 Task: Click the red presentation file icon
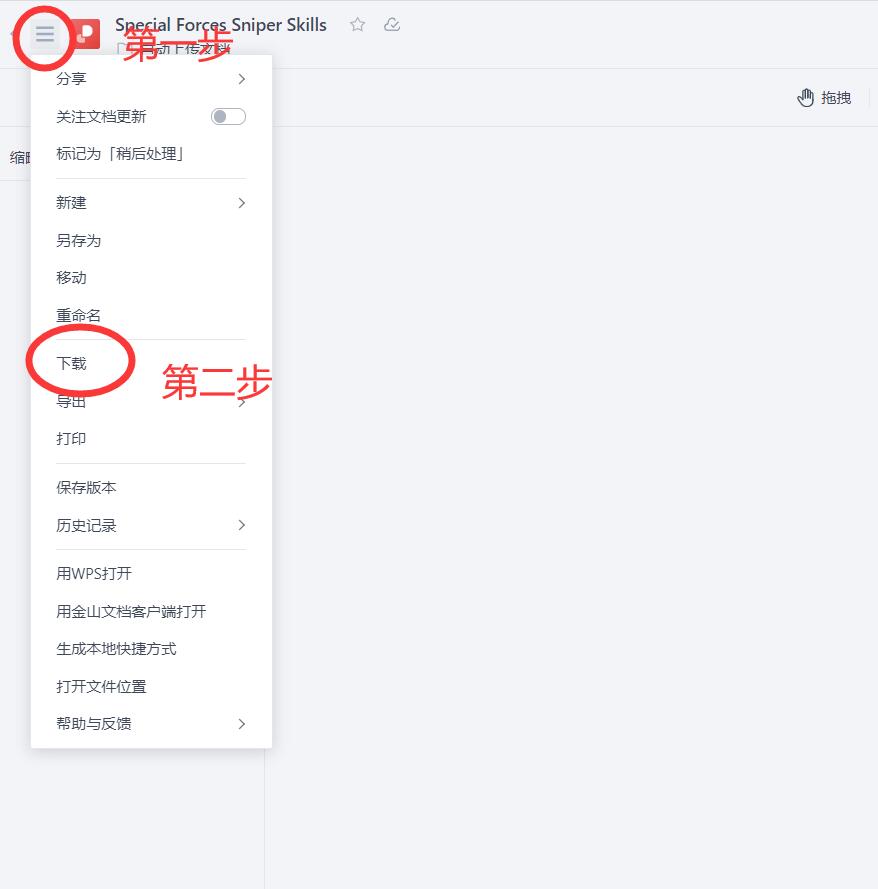[x=86, y=34]
